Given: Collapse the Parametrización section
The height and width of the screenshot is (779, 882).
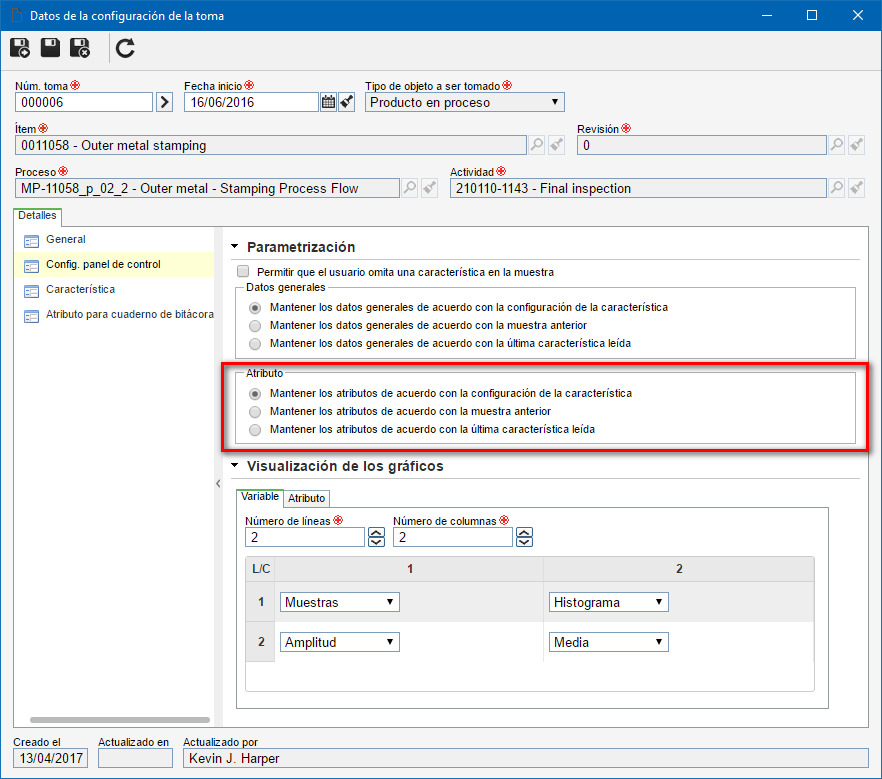Looking at the screenshot, I should coord(235,246).
